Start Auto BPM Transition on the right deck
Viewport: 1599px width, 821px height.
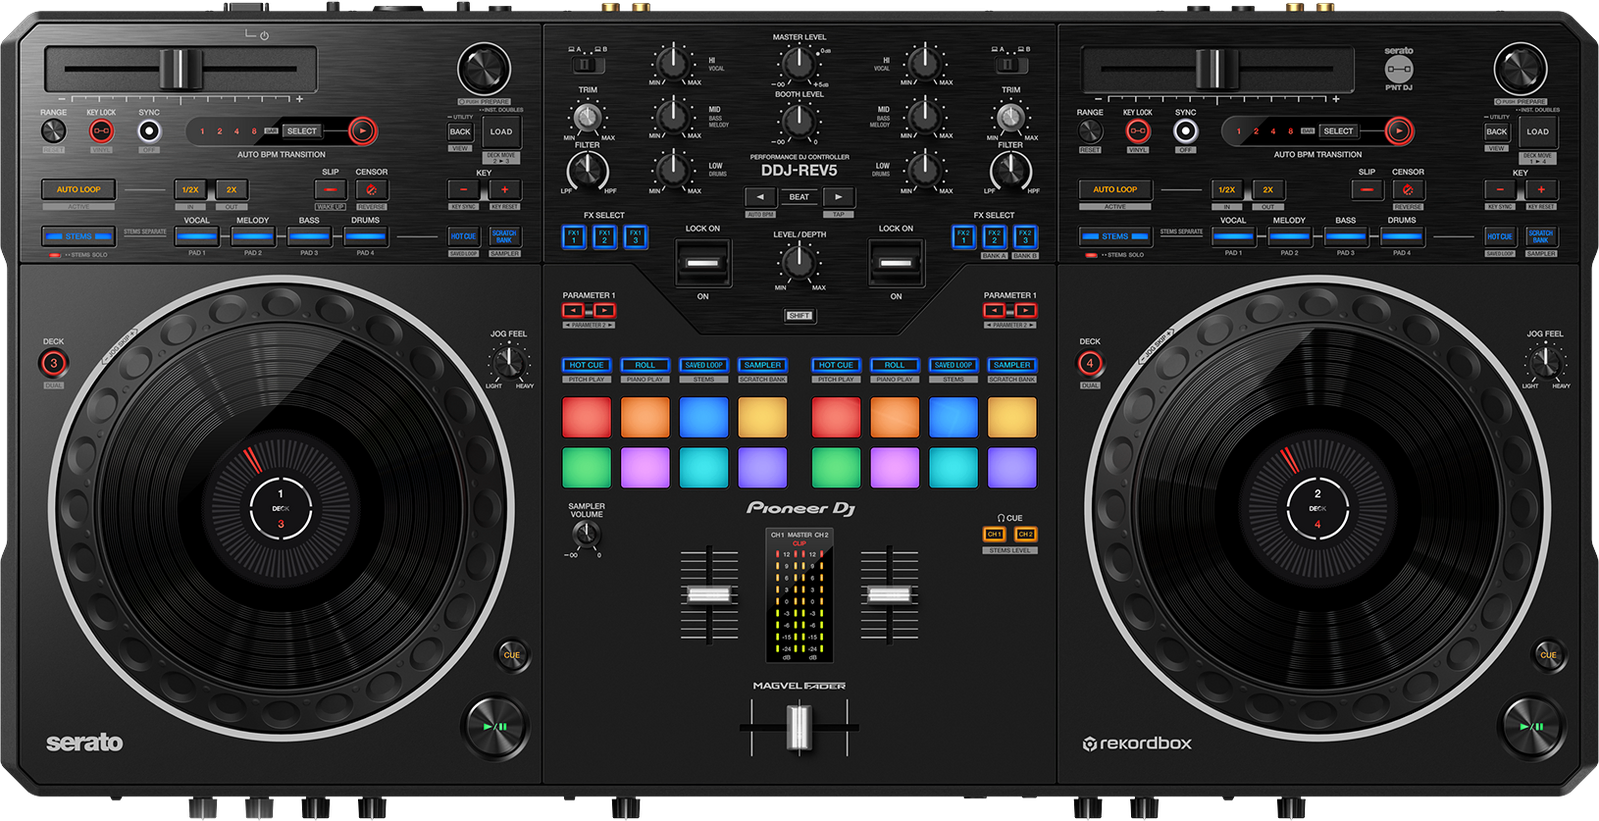(x=1400, y=131)
